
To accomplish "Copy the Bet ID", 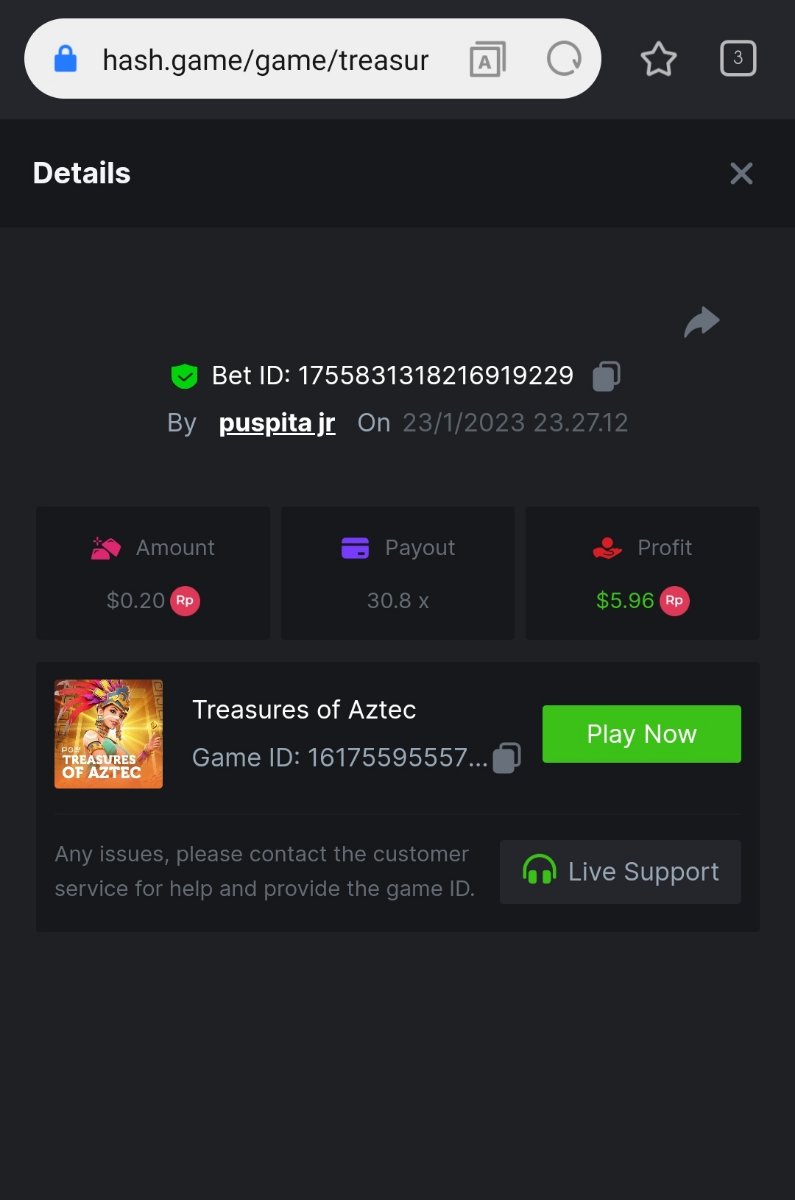I will point(606,376).
